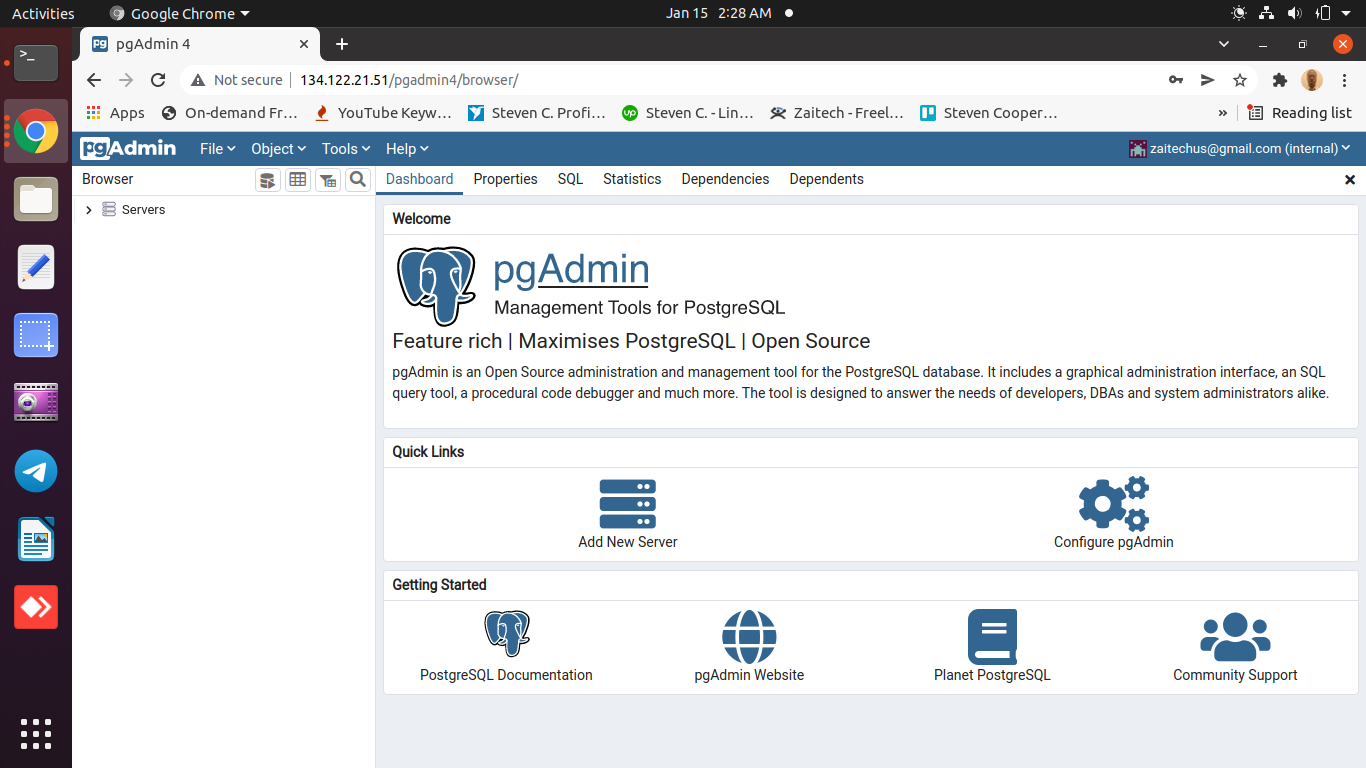
Task: Bookmark this page with the star icon
Action: [x=1240, y=80]
